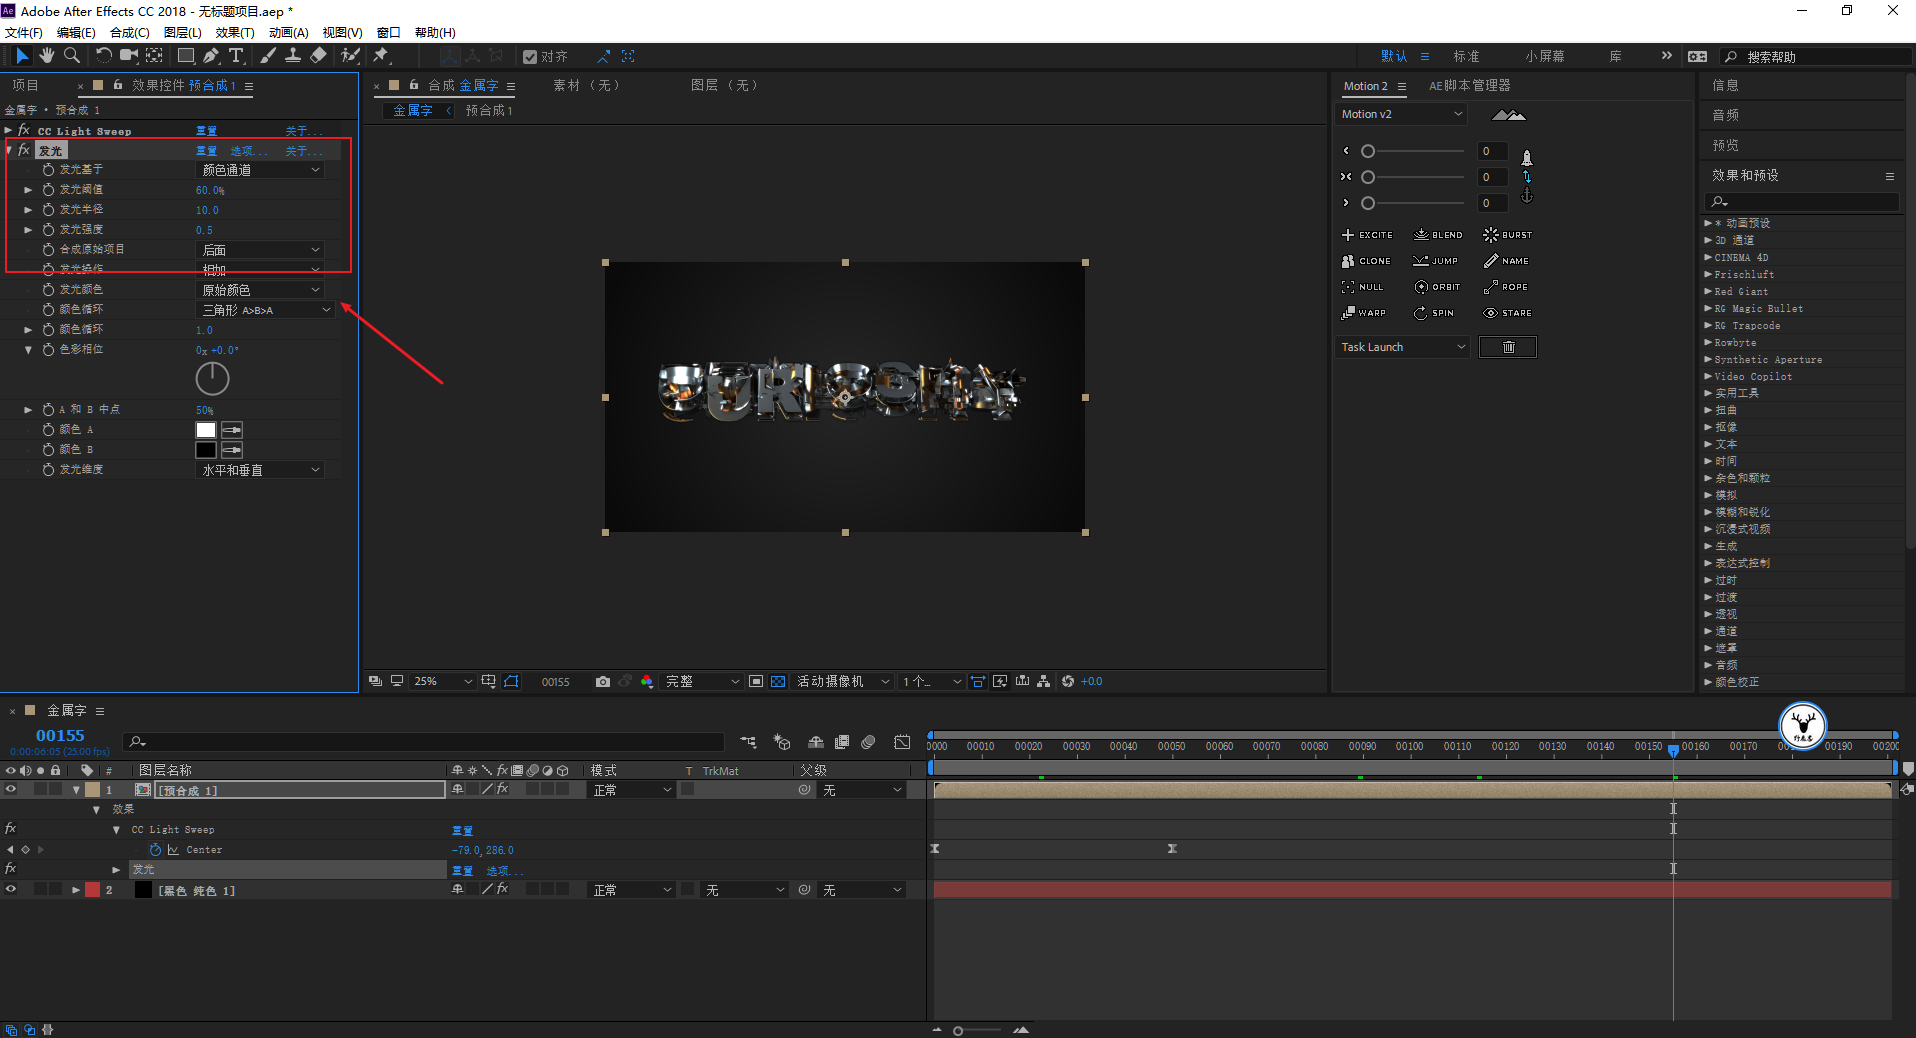
Task: Select the Clone Stamp tool
Action: (x=293, y=56)
